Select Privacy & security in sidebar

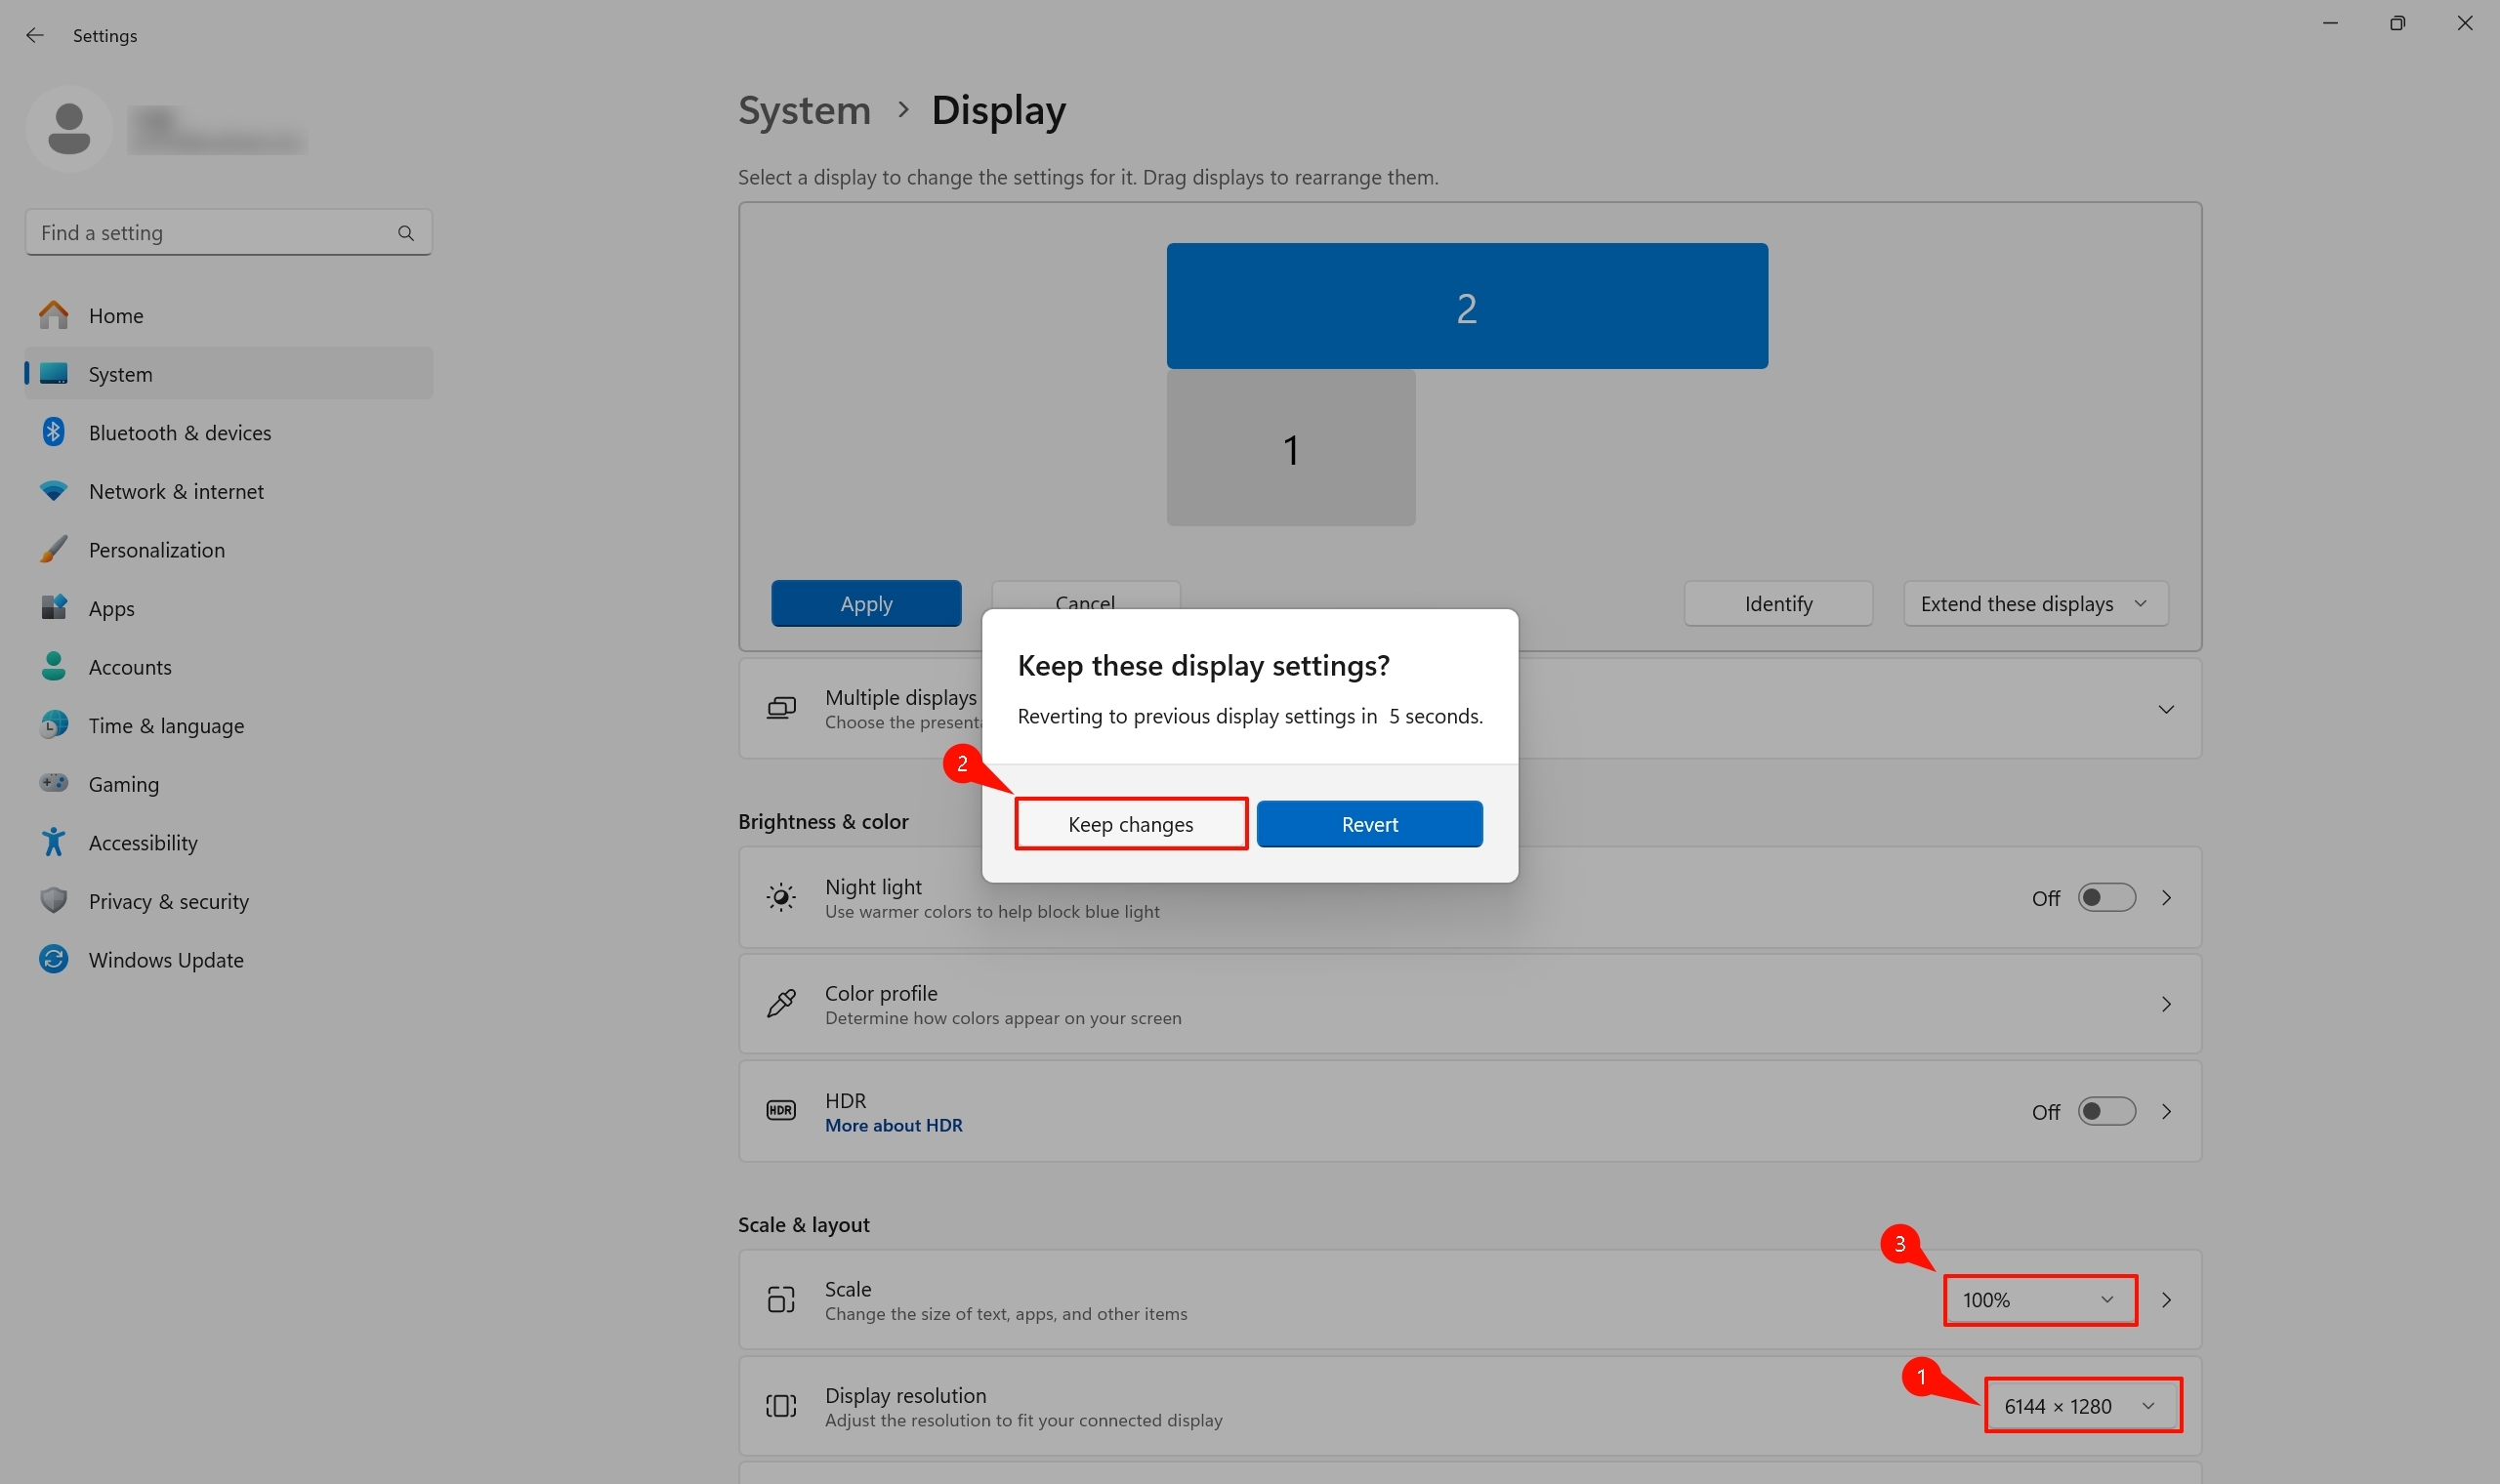coord(168,901)
